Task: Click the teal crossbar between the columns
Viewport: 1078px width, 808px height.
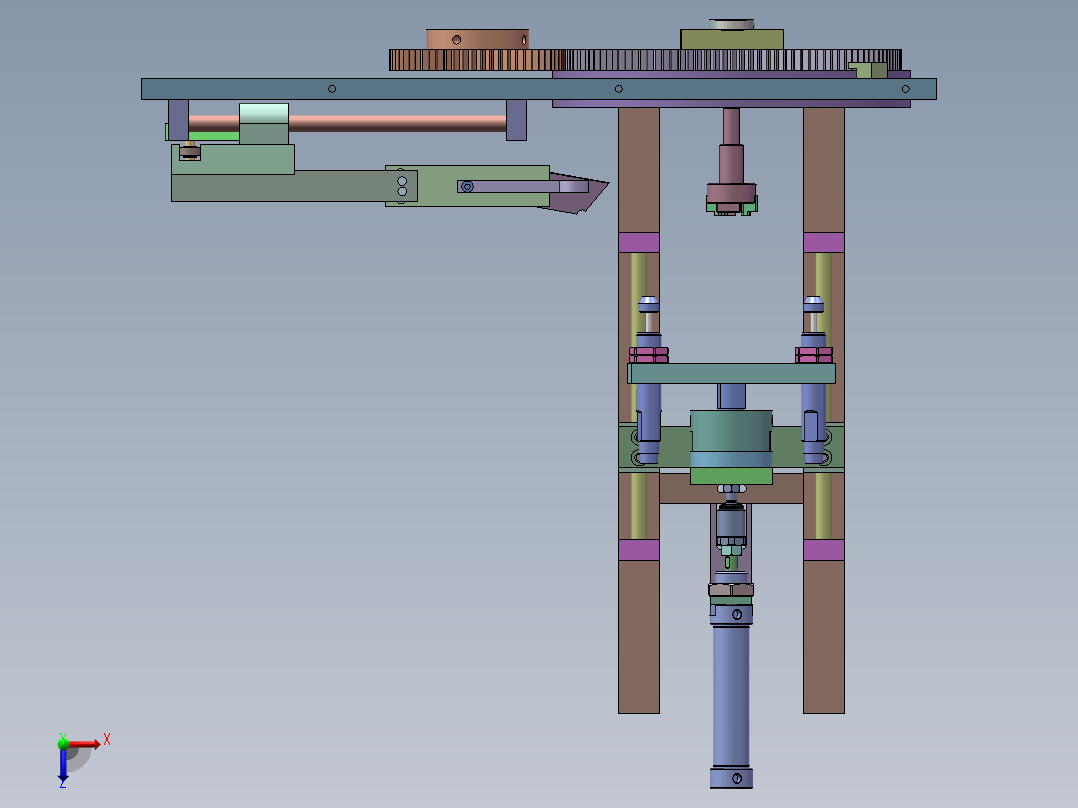Action: (732, 373)
